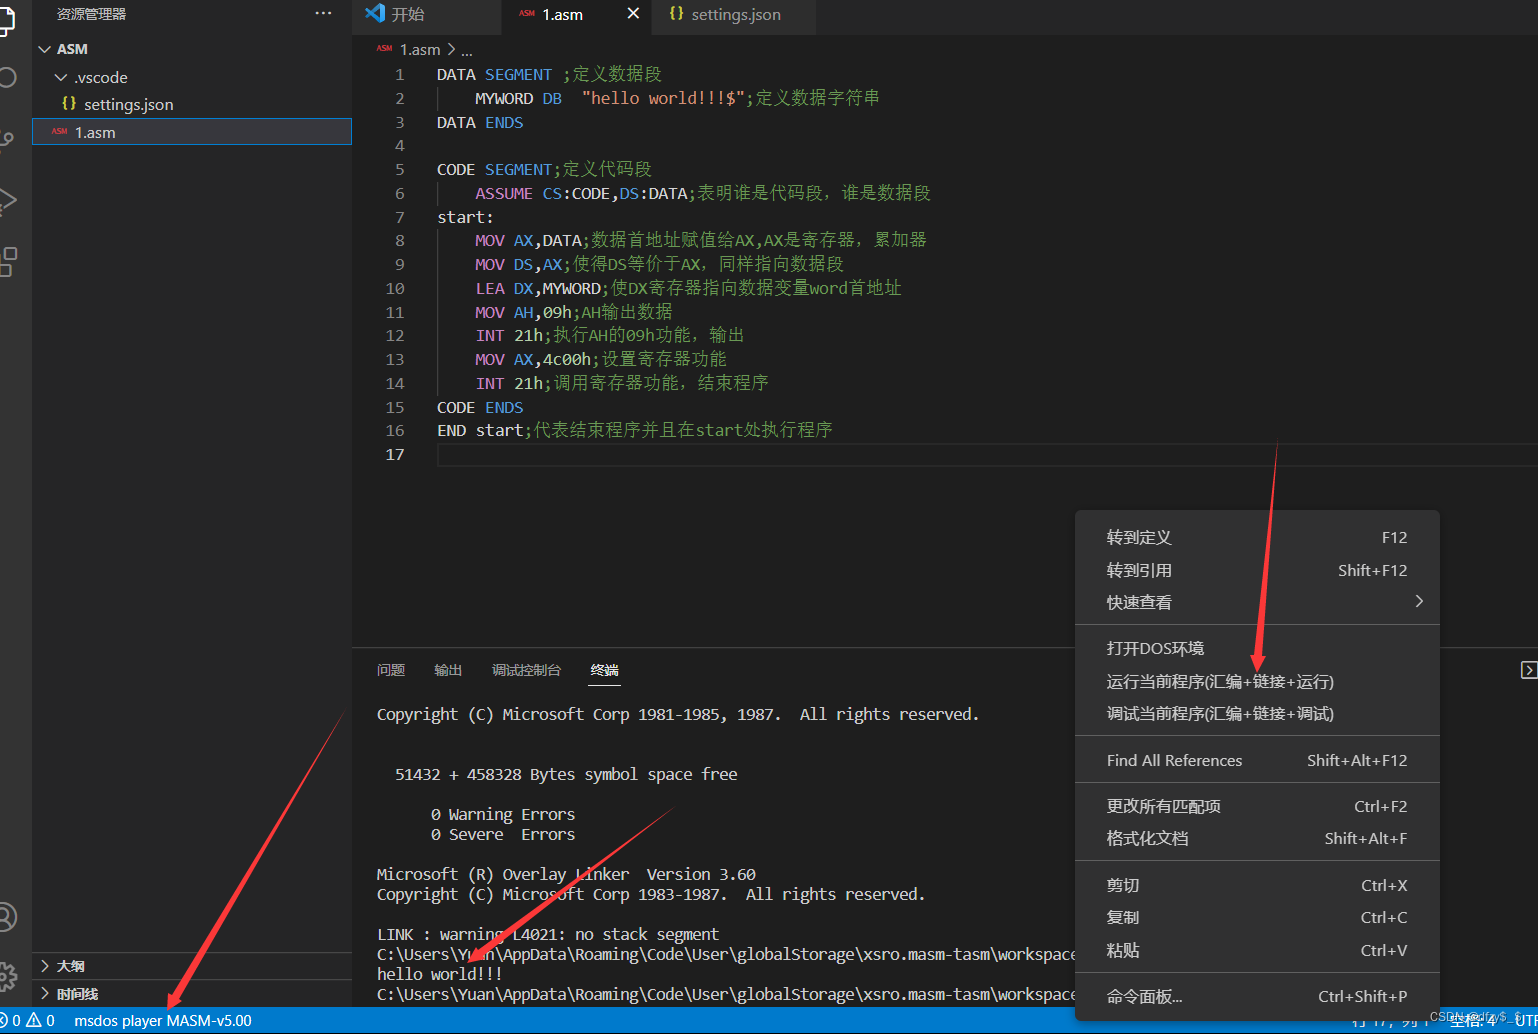Choose 更改所有匹配项 from context menu
The width and height of the screenshot is (1538, 1034).
(x=1257, y=807)
